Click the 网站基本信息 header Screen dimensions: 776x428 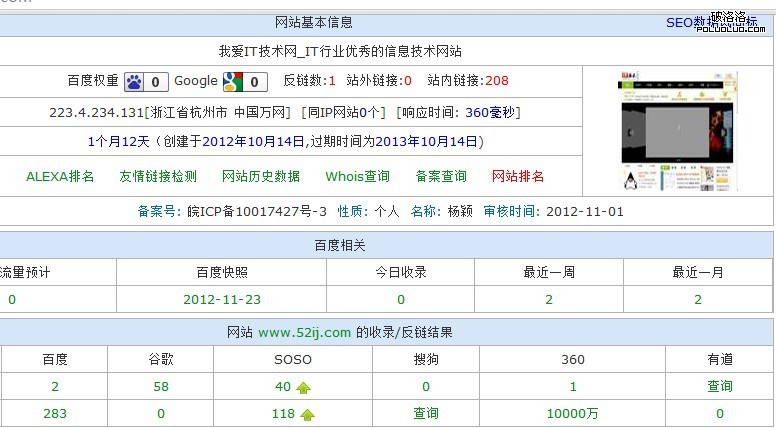click(314, 22)
